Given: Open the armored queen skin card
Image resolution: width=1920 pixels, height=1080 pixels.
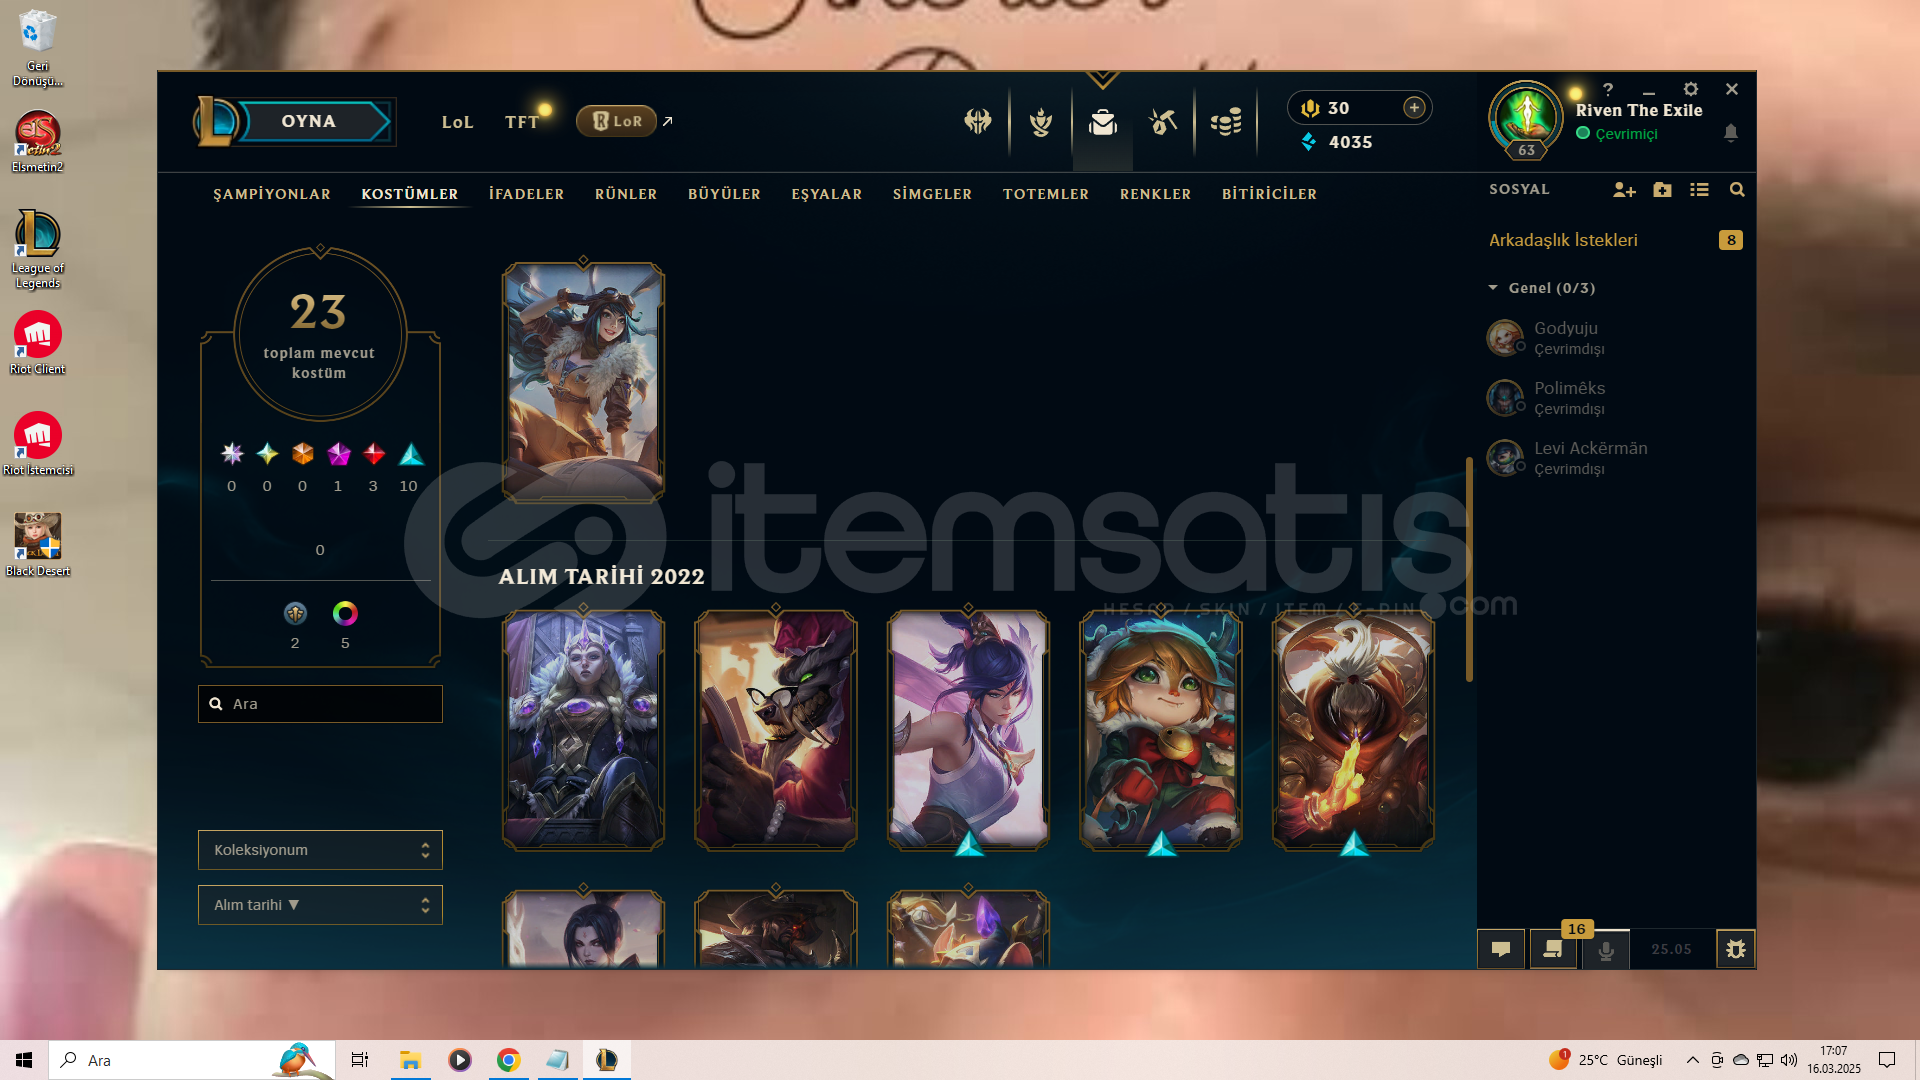Looking at the screenshot, I should click(583, 730).
